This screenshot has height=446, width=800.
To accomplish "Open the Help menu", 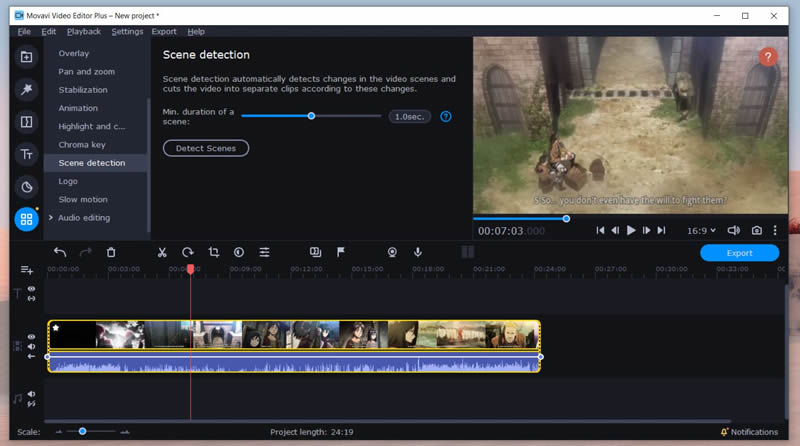I will tap(196, 32).
